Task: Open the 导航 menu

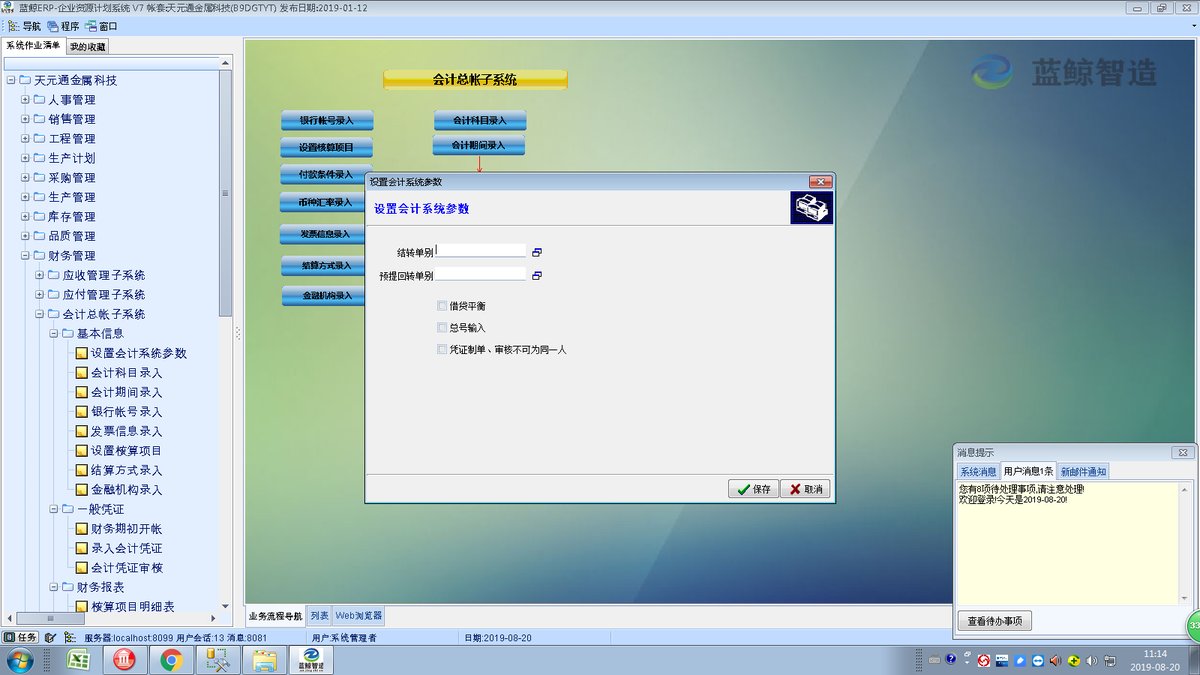Action: coord(24,26)
